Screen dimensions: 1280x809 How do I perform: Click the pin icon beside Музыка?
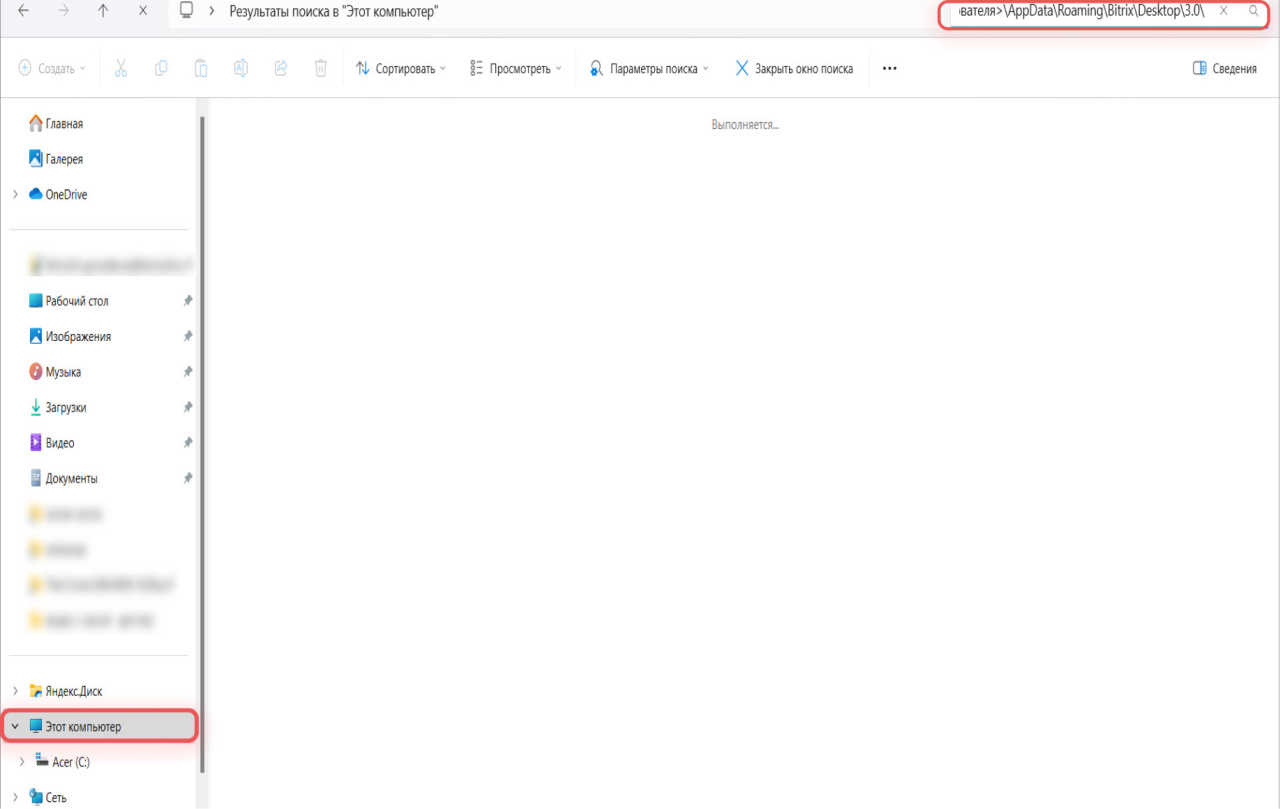pos(187,372)
